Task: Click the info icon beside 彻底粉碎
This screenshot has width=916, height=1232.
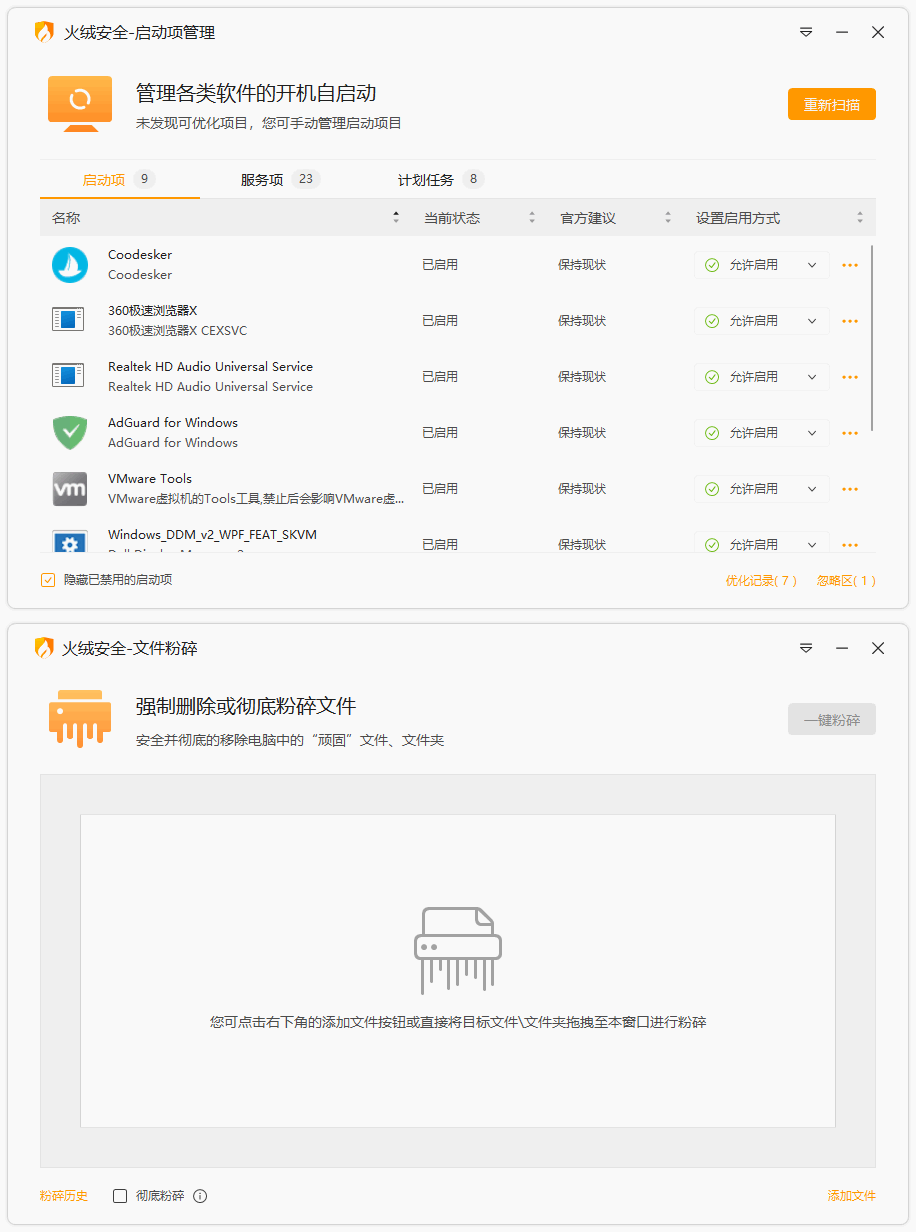Action: click(200, 1196)
